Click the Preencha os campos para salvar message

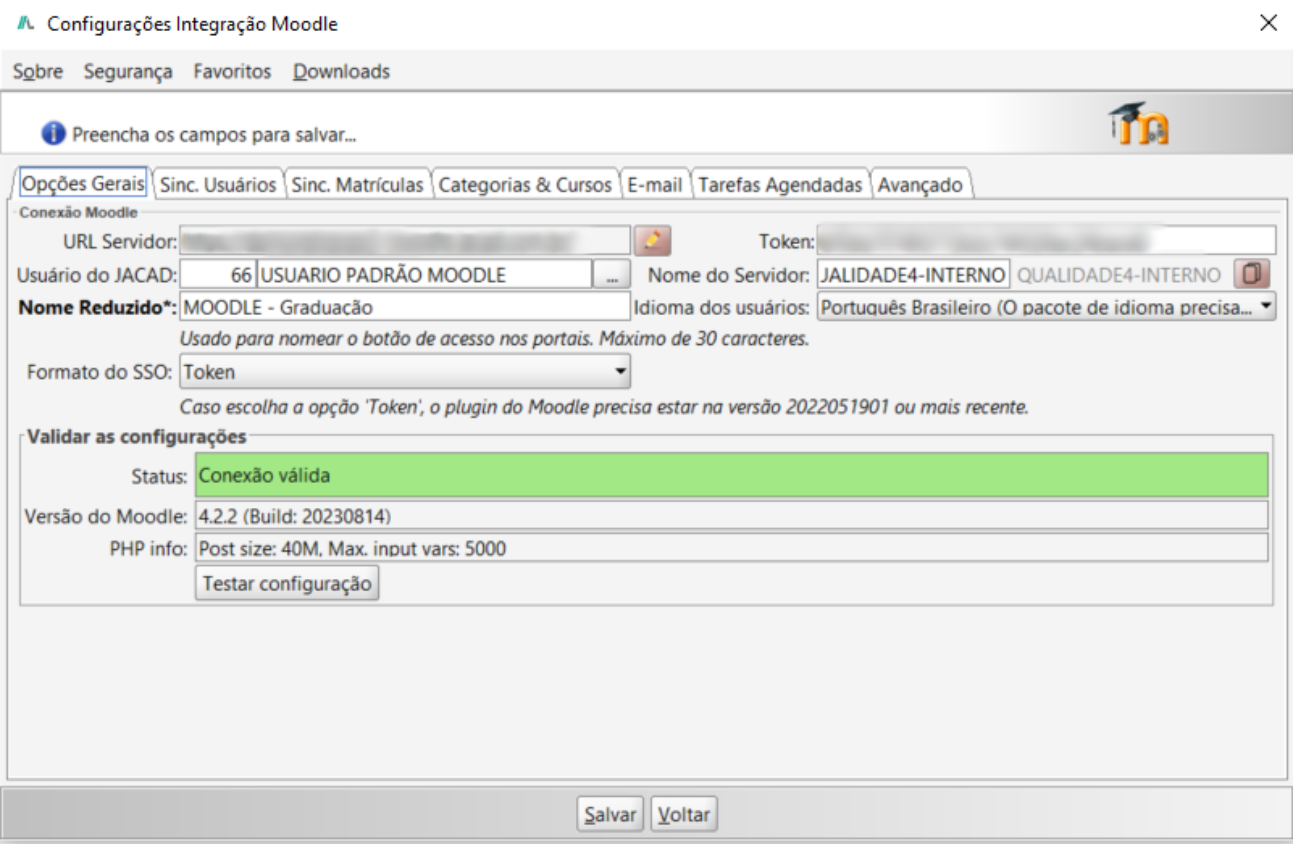(214, 134)
